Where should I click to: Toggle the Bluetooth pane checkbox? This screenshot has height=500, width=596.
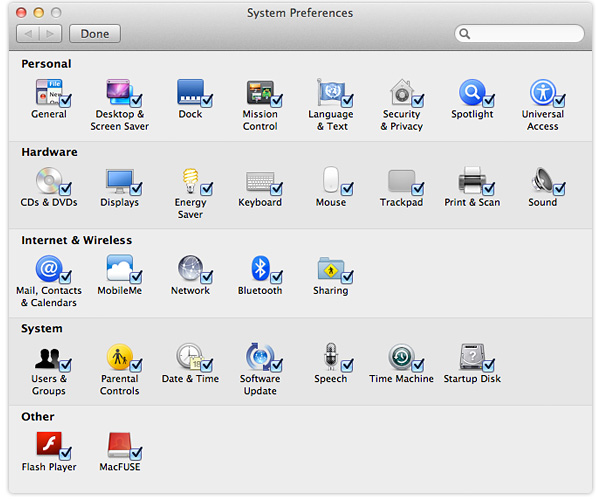coord(276,277)
